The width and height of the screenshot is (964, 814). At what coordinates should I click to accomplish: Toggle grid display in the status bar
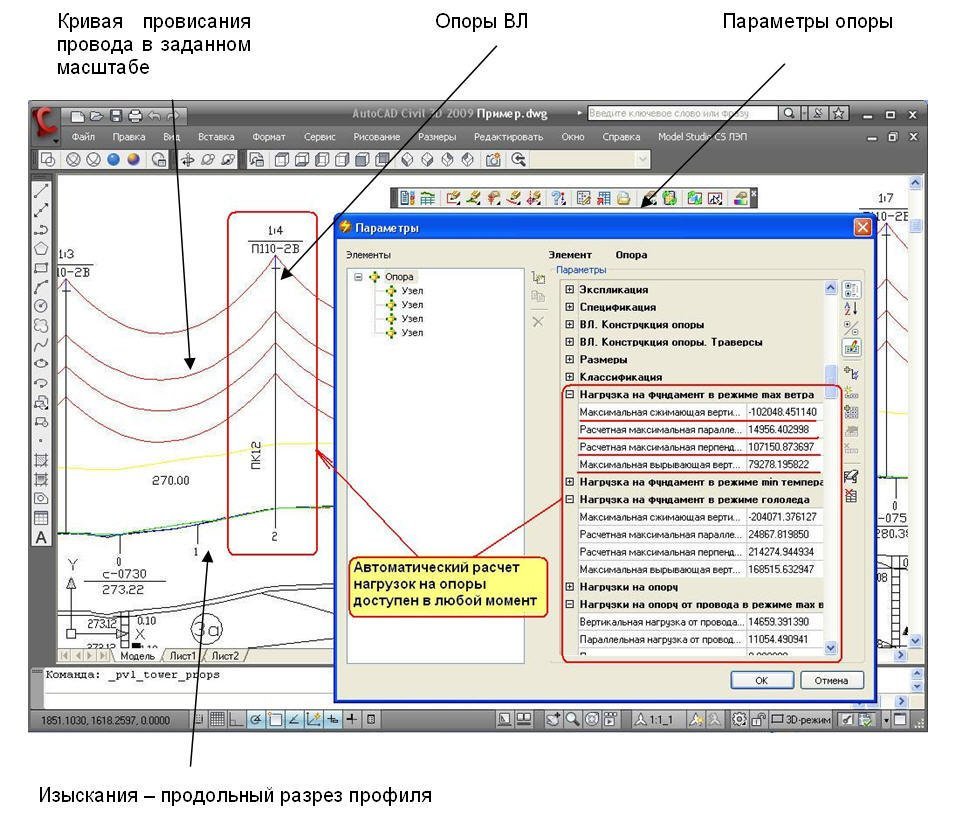pos(217,719)
